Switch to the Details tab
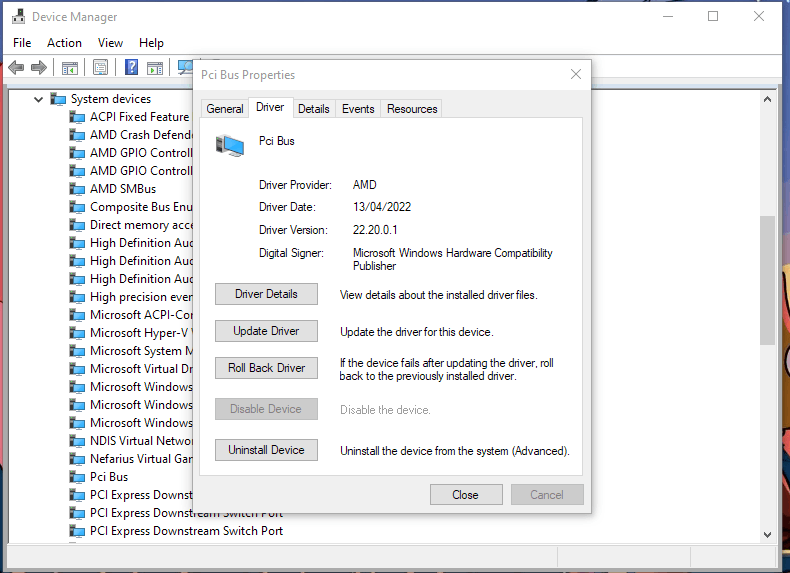790x573 pixels. click(x=313, y=109)
